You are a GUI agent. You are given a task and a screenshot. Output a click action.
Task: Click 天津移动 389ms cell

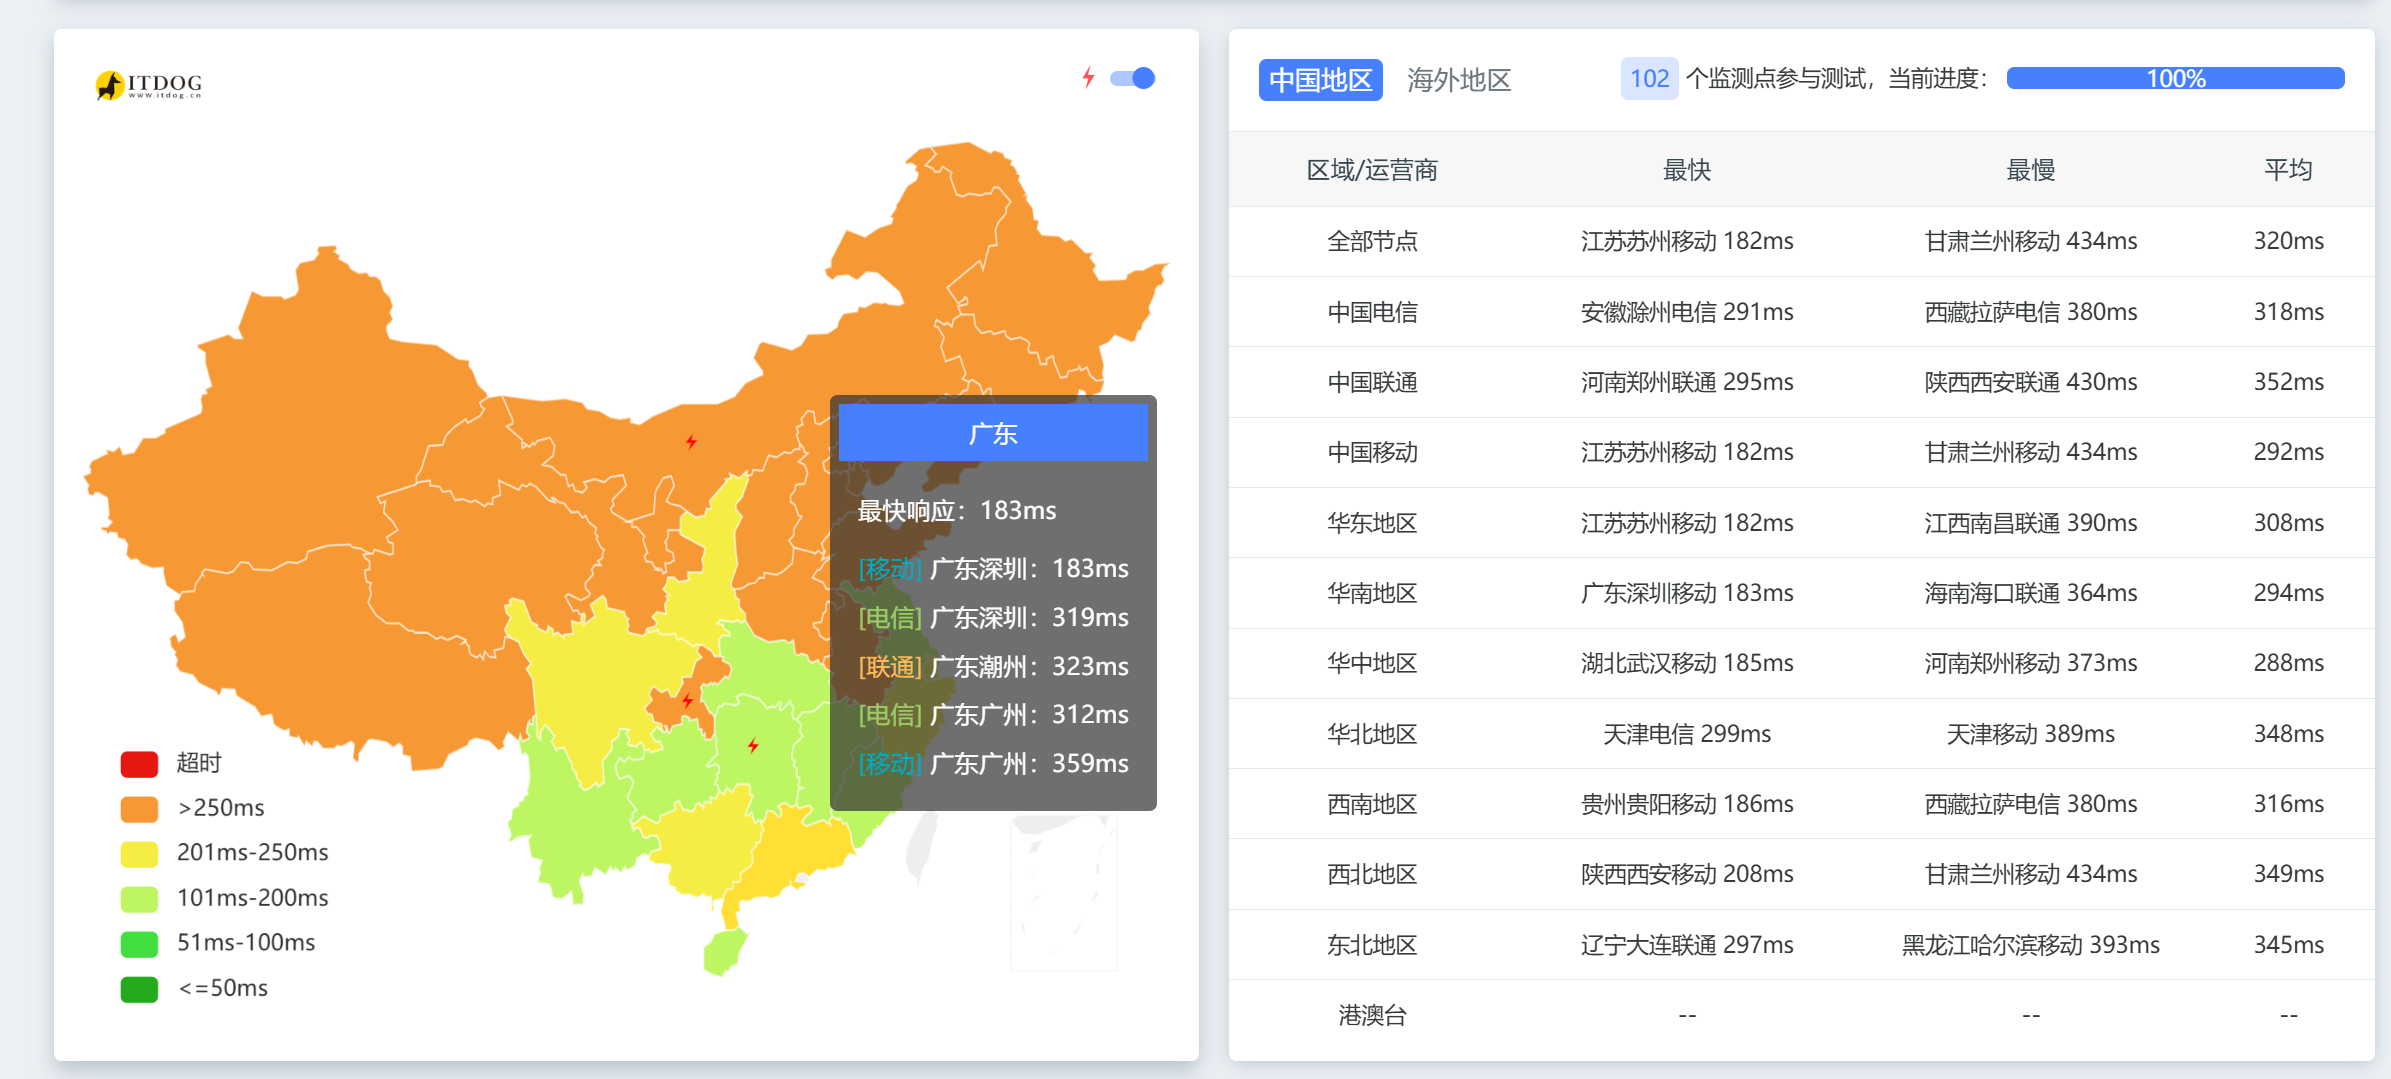[x=2031, y=734]
